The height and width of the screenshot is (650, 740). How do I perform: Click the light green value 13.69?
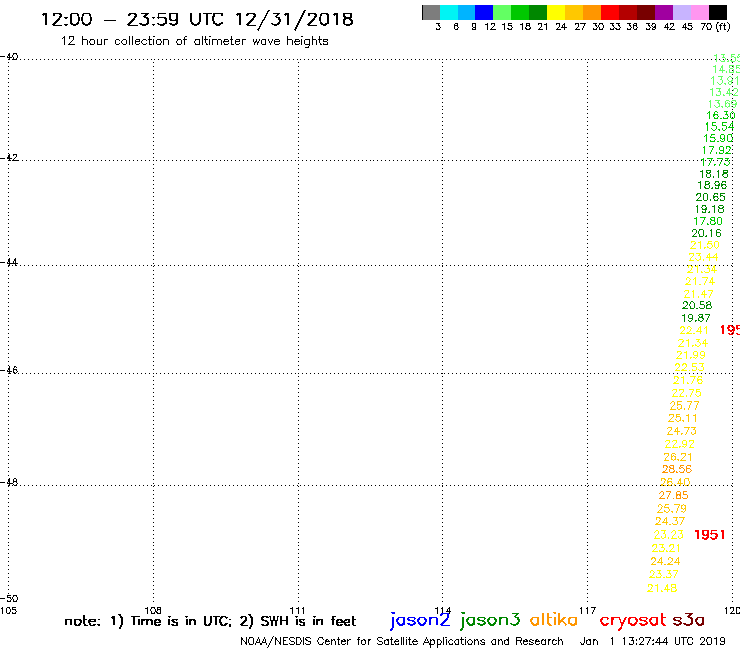(x=723, y=104)
